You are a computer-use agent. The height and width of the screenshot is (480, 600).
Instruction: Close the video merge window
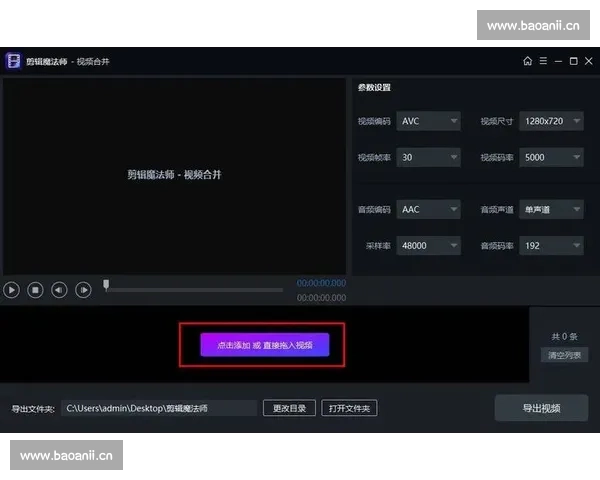588,61
